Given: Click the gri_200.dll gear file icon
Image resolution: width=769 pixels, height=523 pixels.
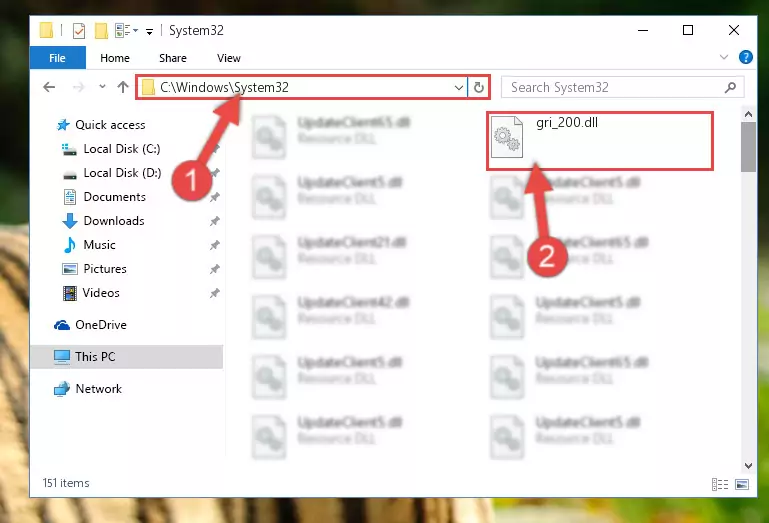Looking at the screenshot, I should coord(507,136).
